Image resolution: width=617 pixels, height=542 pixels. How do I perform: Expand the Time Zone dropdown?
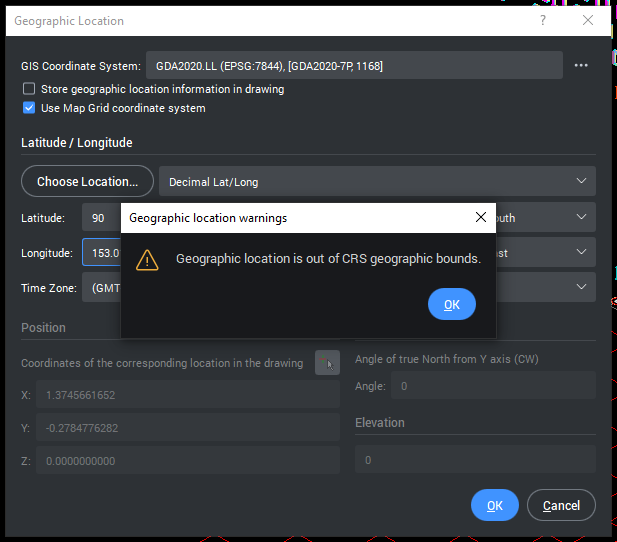pos(545,287)
